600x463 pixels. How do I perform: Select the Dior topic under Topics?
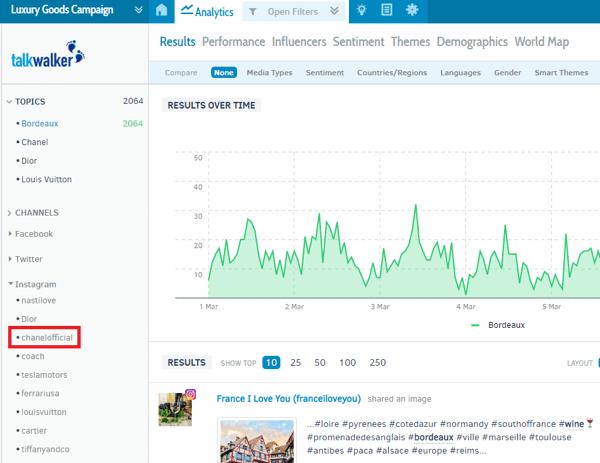29,161
